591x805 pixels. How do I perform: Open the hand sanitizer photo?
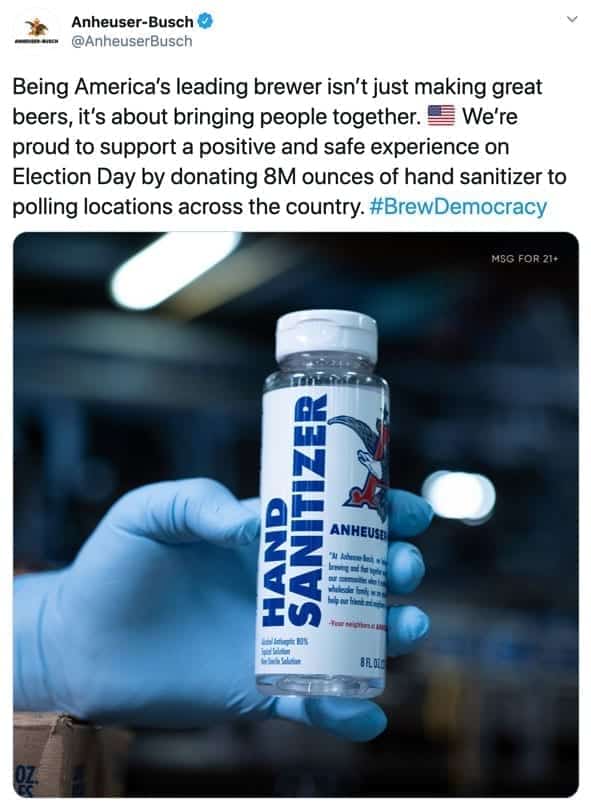296,514
